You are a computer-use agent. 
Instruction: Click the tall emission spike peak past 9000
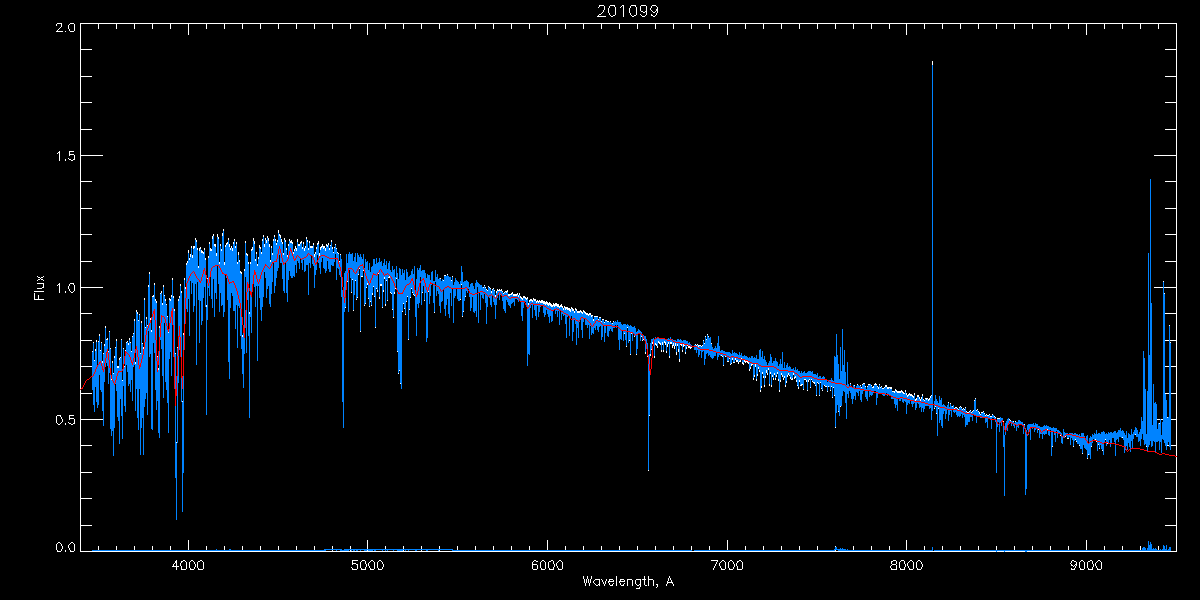1150,181
